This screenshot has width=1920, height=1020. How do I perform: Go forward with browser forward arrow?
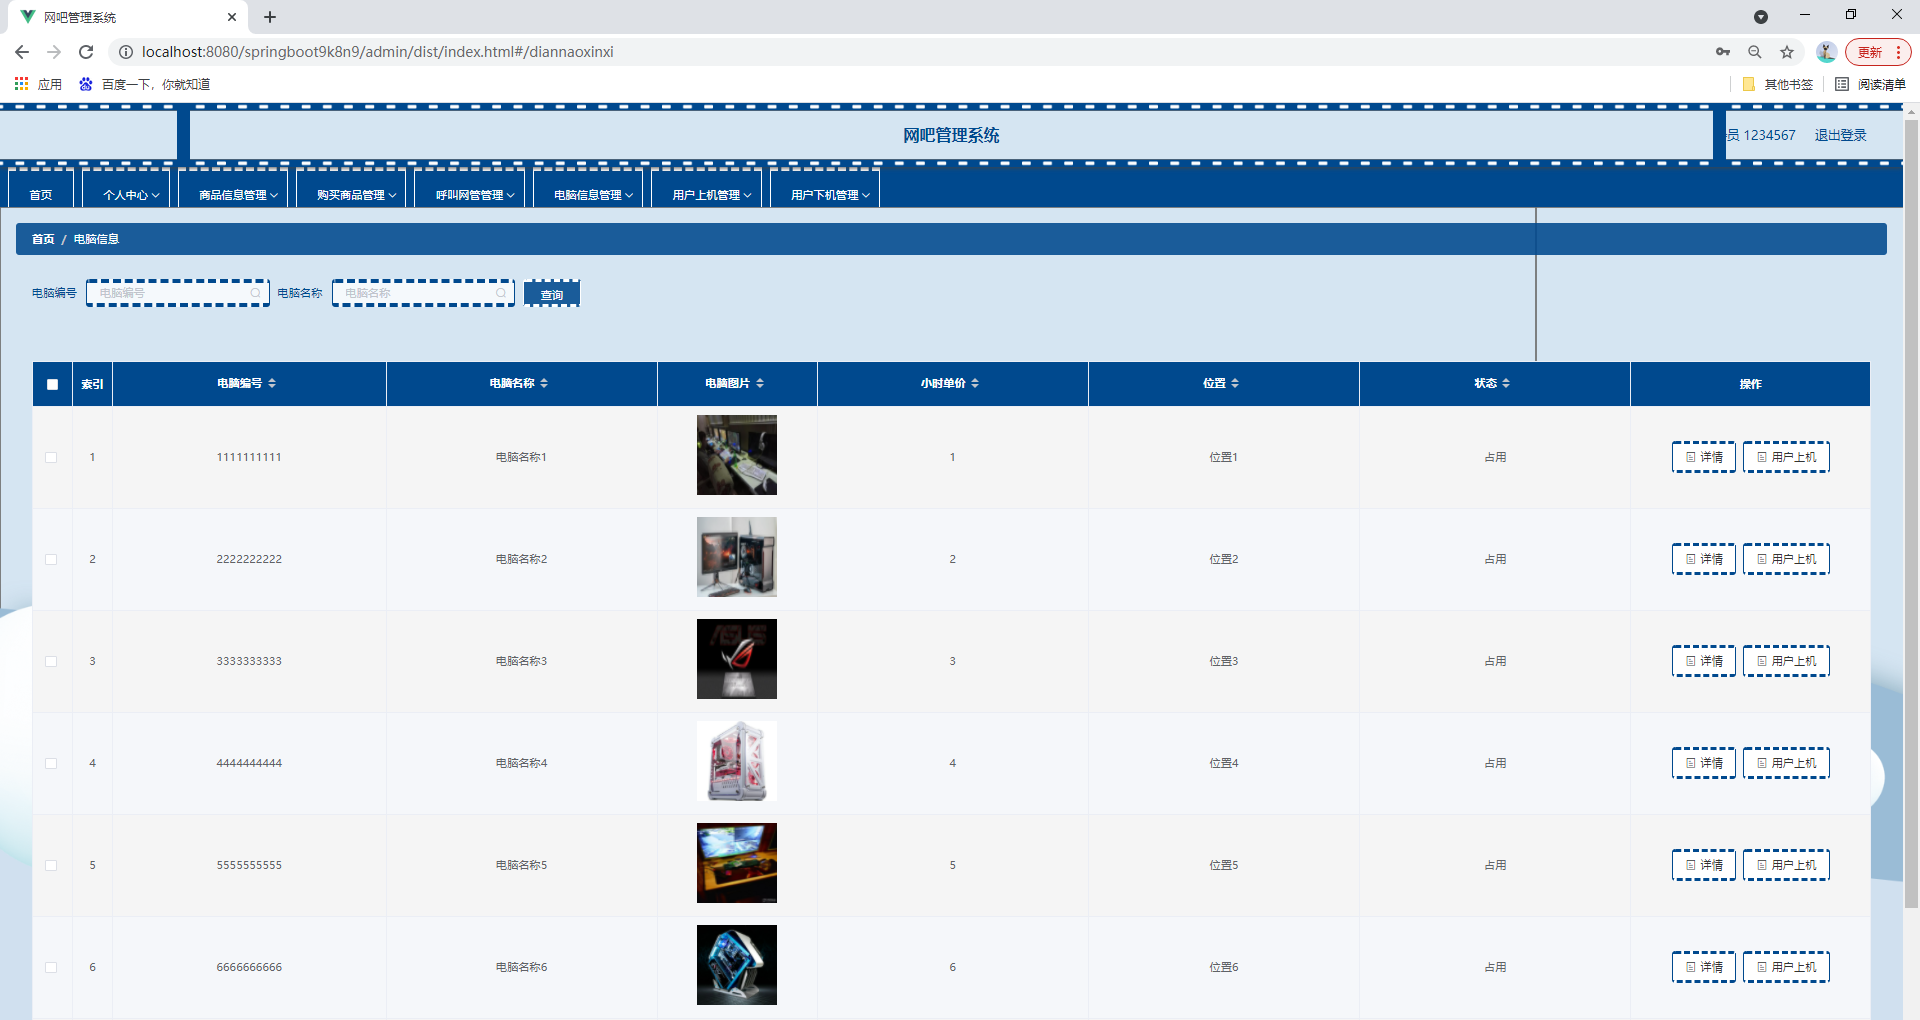pyautogui.click(x=54, y=52)
